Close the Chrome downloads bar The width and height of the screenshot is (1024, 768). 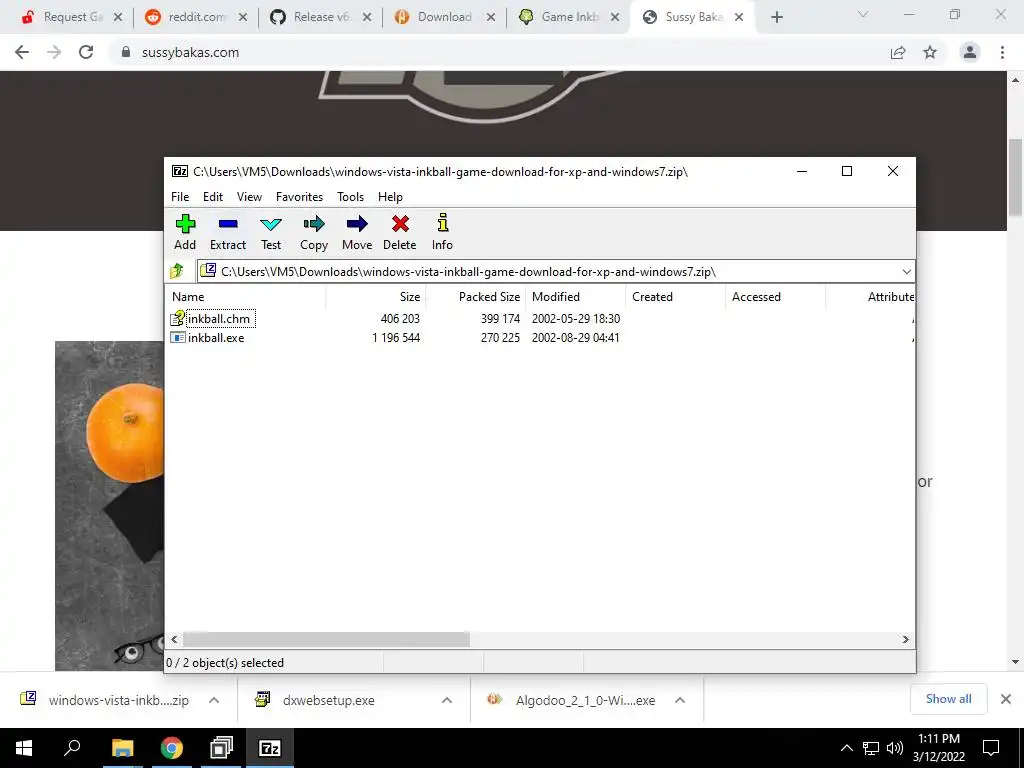[x=1006, y=699]
